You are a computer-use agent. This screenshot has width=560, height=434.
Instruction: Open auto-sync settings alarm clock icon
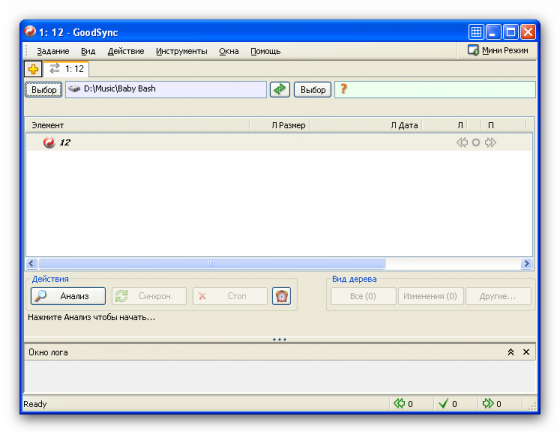281,296
